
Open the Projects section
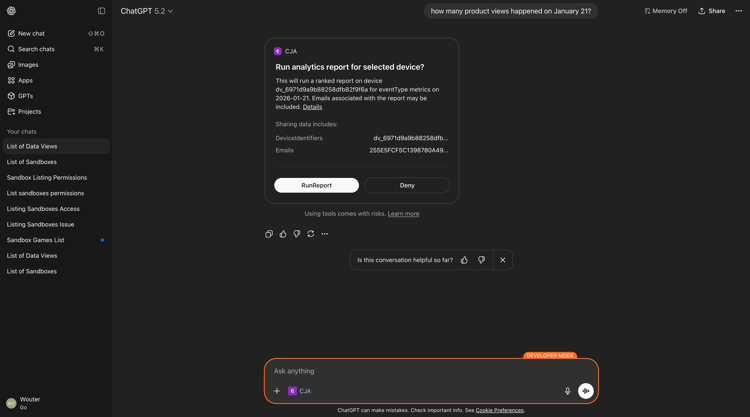point(56,111)
